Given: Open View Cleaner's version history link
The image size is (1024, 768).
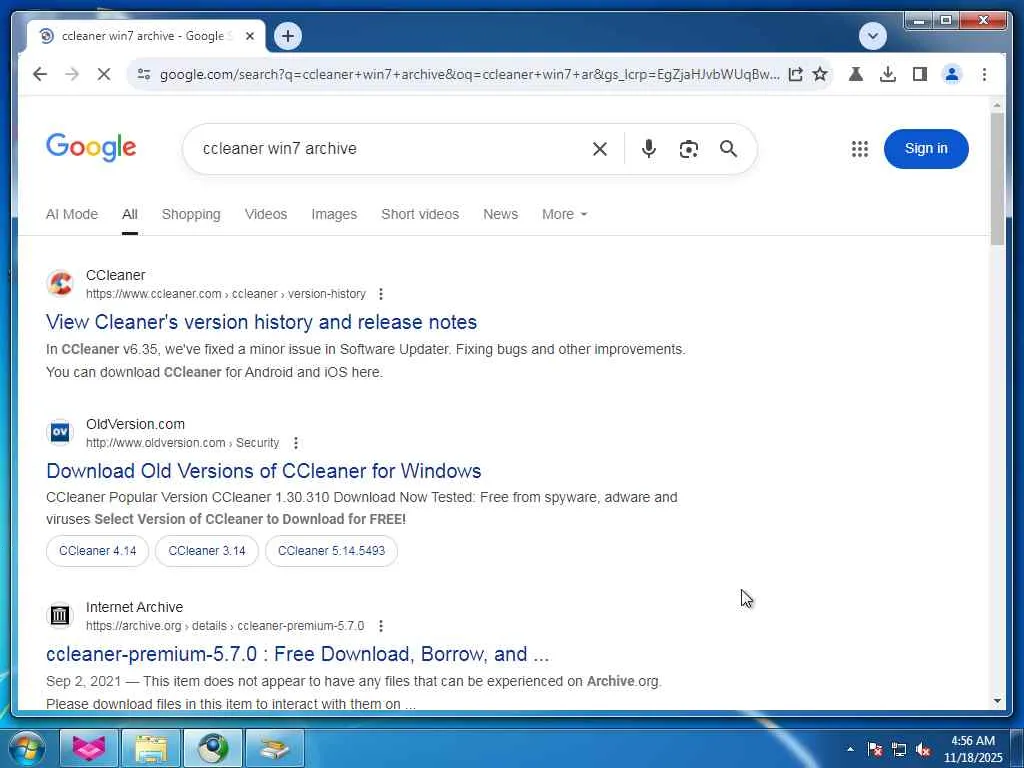Looking at the screenshot, I should pyautogui.click(x=261, y=322).
